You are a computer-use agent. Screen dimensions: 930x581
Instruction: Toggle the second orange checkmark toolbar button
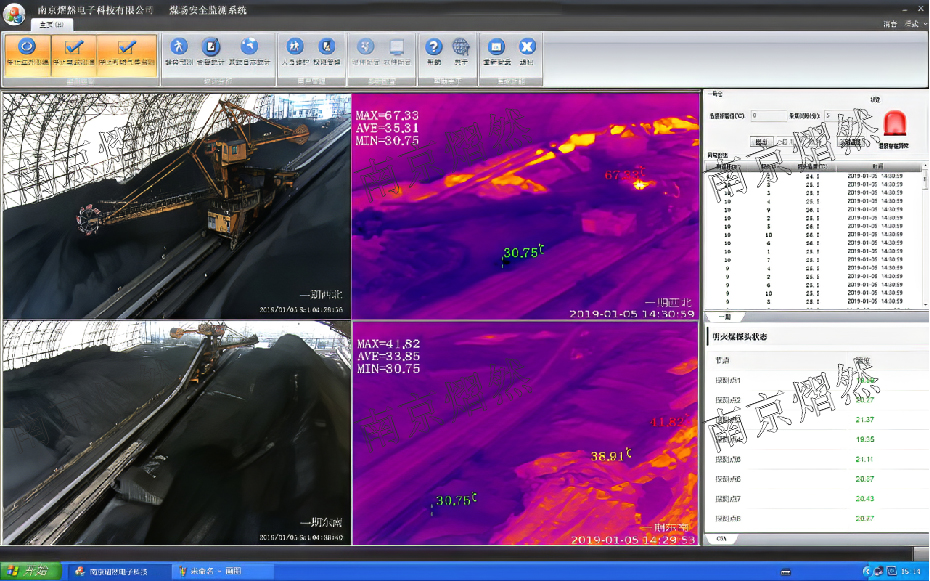coord(74,50)
